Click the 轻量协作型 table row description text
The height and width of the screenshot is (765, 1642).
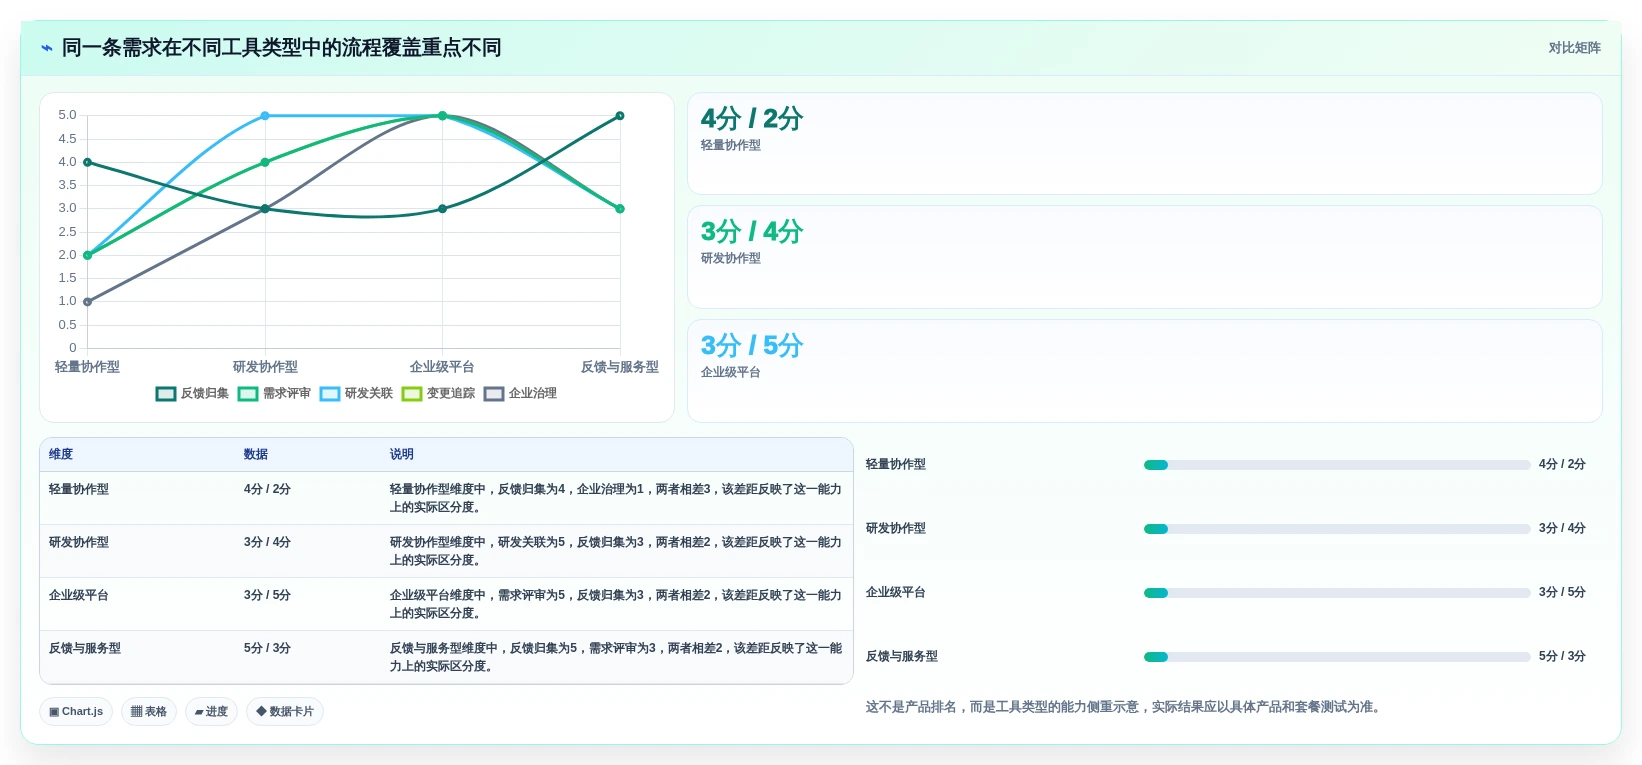tap(616, 498)
